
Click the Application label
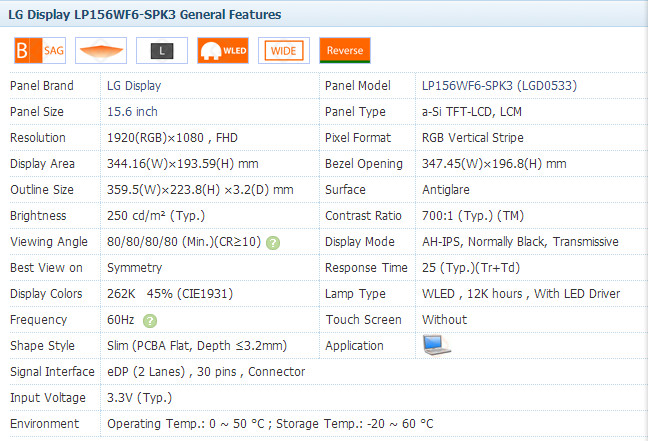click(x=354, y=346)
